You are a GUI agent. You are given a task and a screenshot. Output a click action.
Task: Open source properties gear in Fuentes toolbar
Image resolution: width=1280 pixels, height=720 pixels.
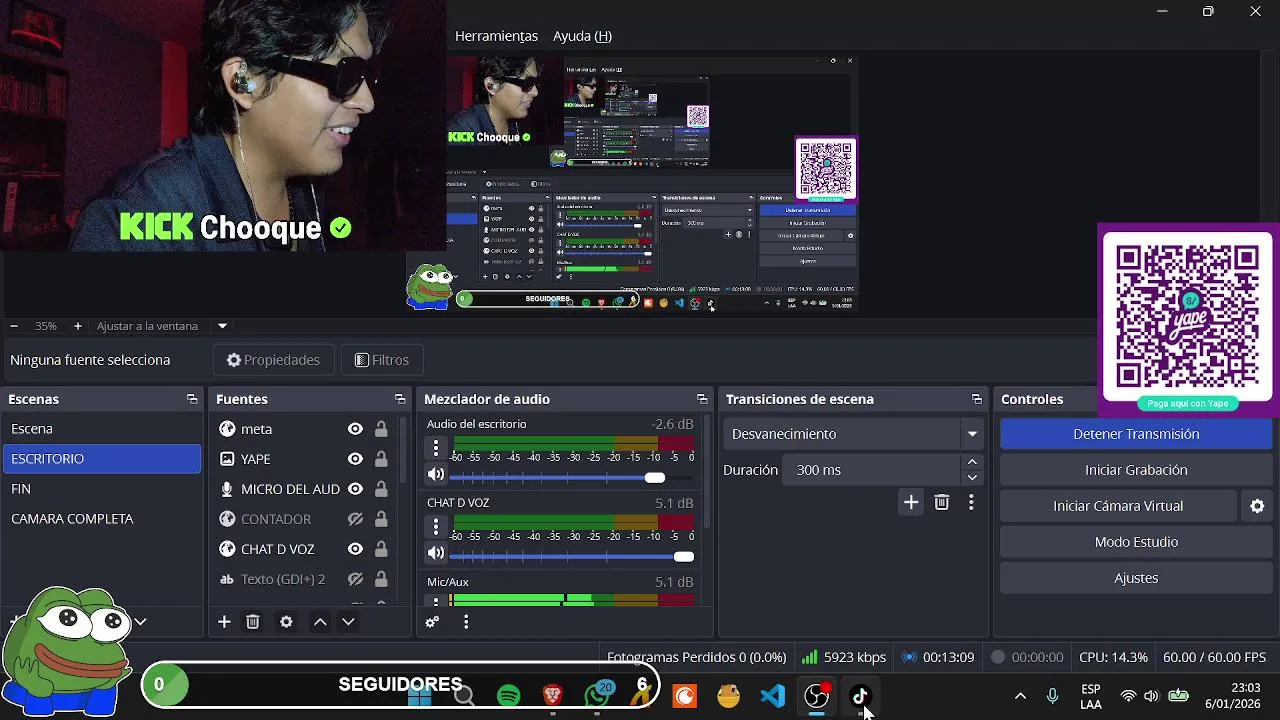tap(286, 622)
